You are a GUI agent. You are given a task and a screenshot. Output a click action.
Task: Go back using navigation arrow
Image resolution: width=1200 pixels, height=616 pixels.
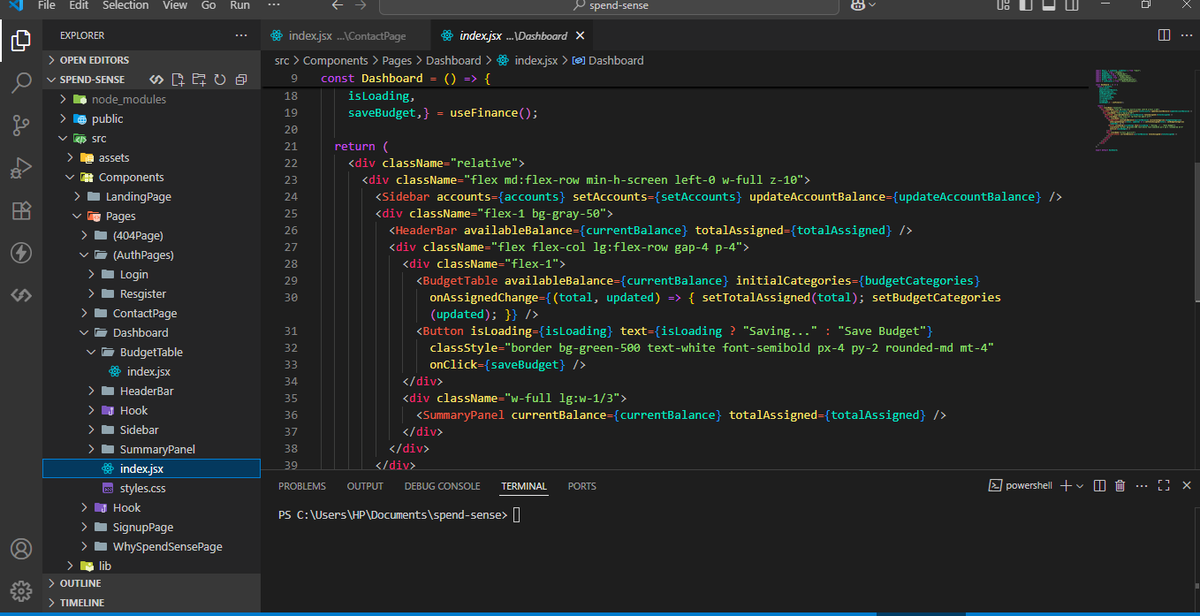(336, 6)
